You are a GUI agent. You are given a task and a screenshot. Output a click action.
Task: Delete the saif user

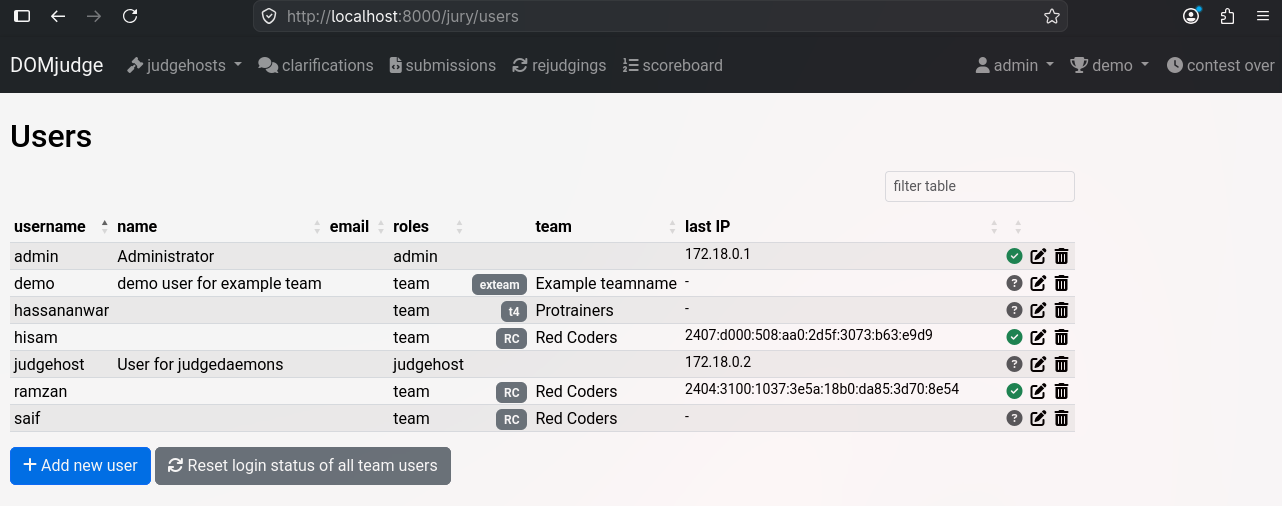click(x=1062, y=418)
